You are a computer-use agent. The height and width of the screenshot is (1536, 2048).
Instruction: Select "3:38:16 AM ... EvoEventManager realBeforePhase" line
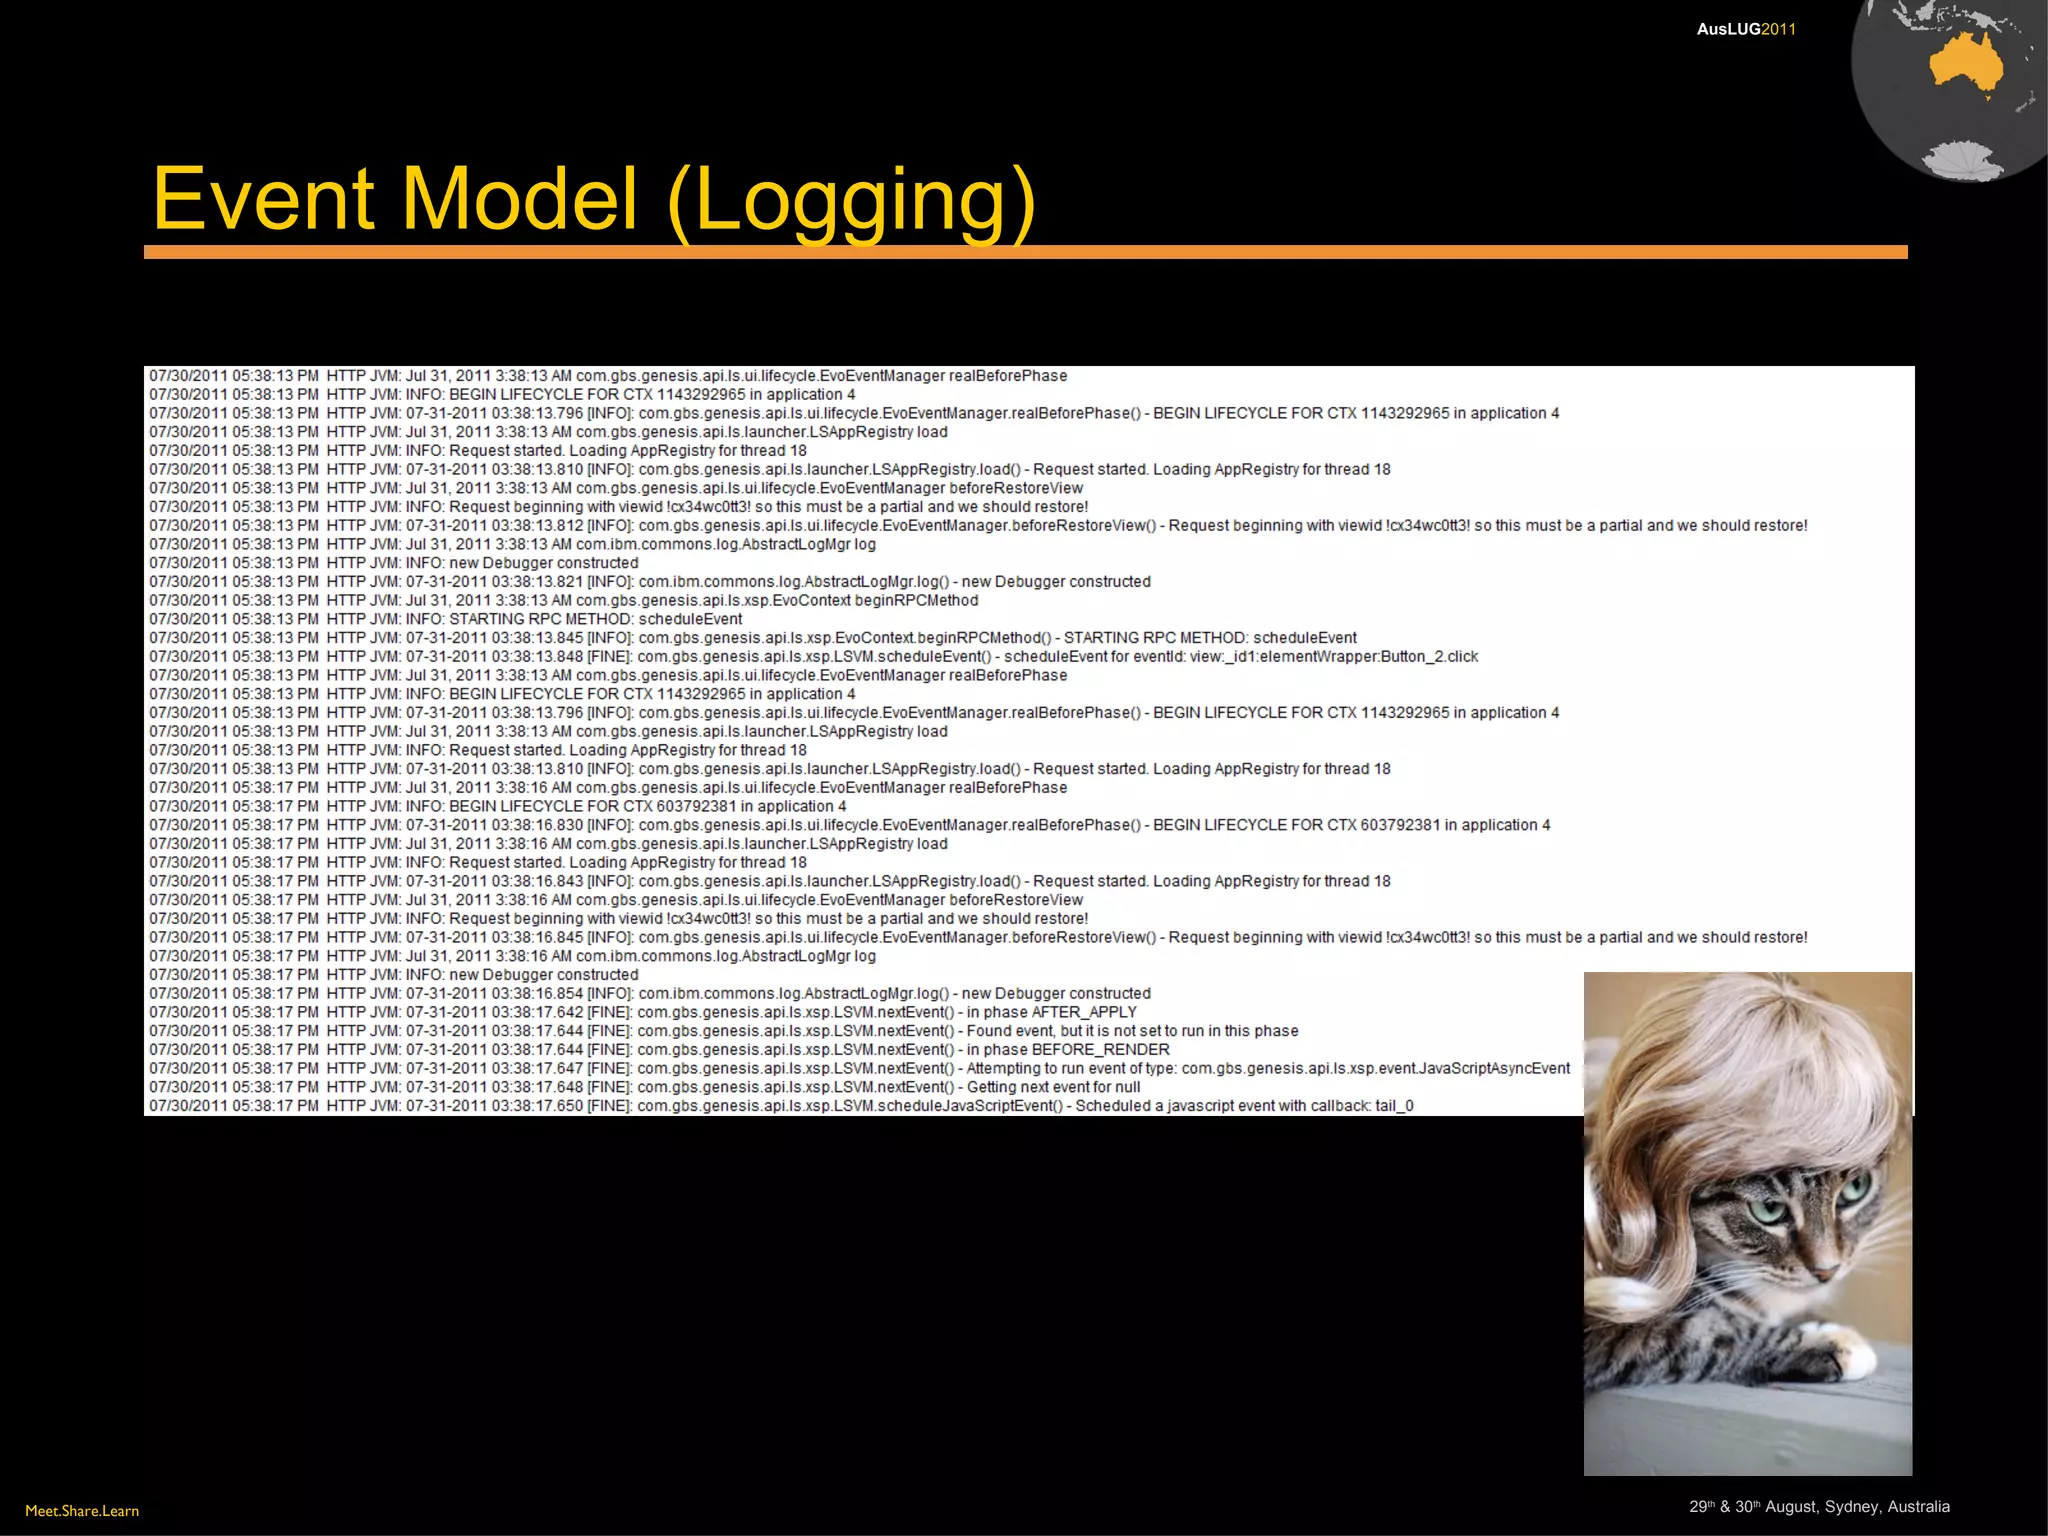click(x=608, y=788)
